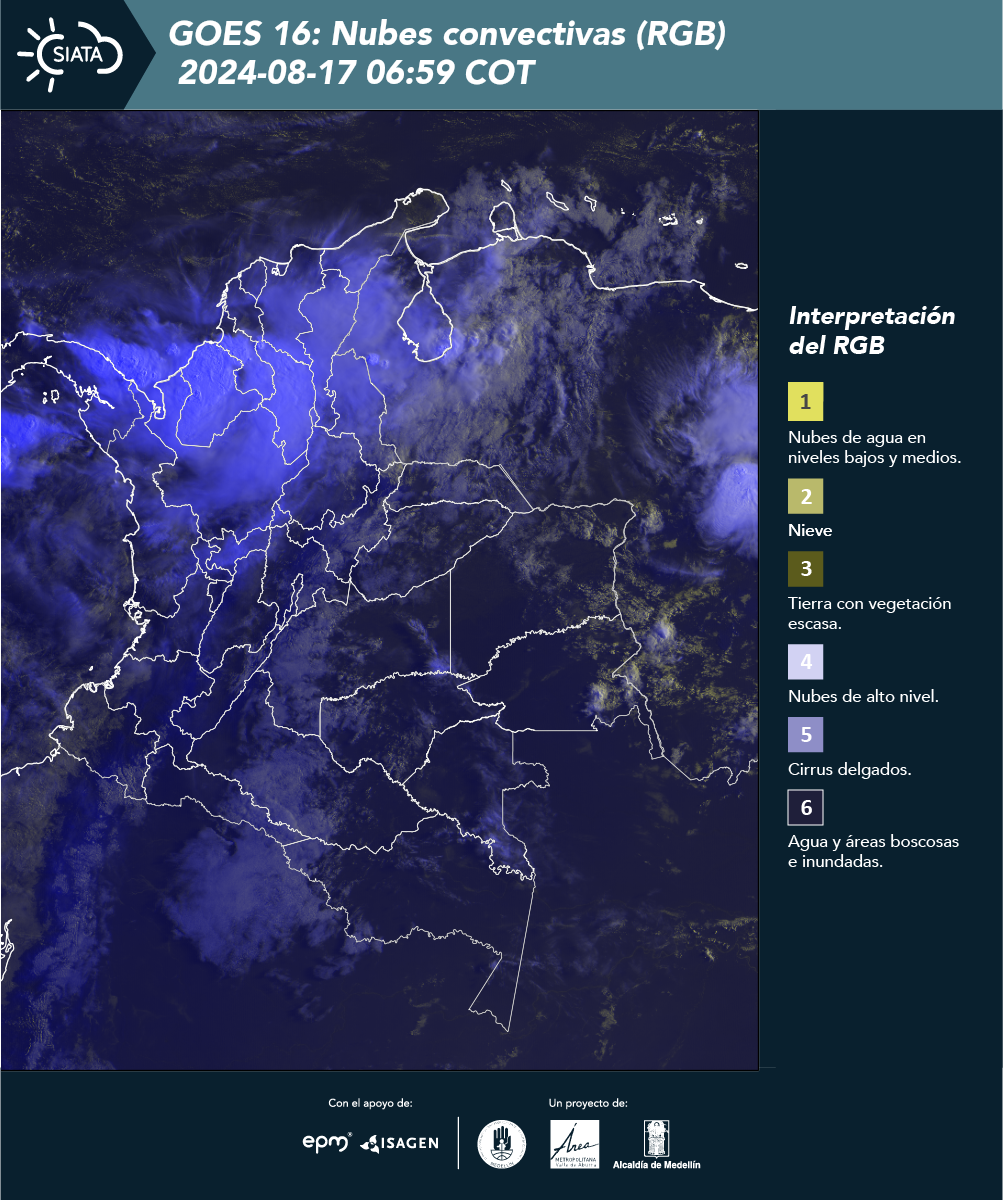Select purple swatch number 5
The image size is (1003, 1200).
pyautogui.click(x=805, y=735)
